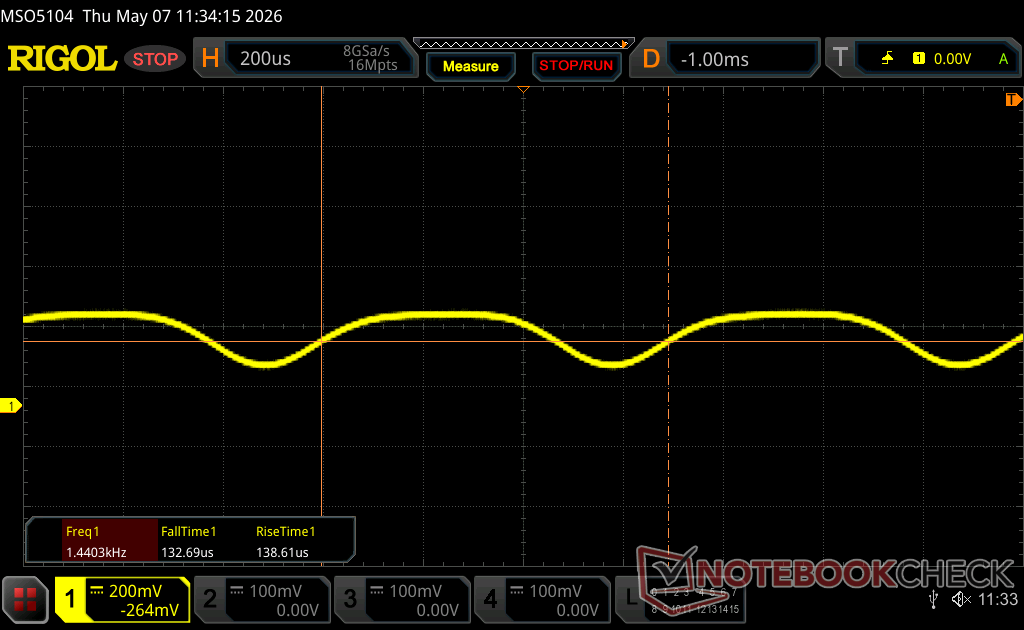Enable channel 3
The height and width of the screenshot is (630, 1024).
tap(403, 599)
